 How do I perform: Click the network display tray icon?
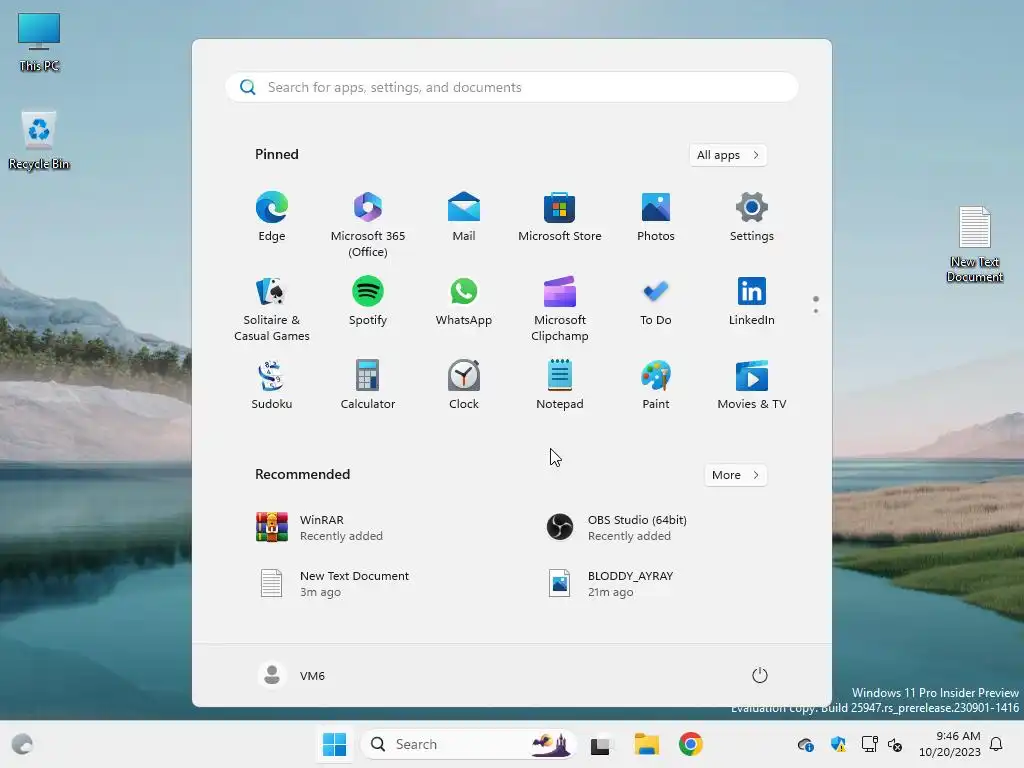(869, 744)
